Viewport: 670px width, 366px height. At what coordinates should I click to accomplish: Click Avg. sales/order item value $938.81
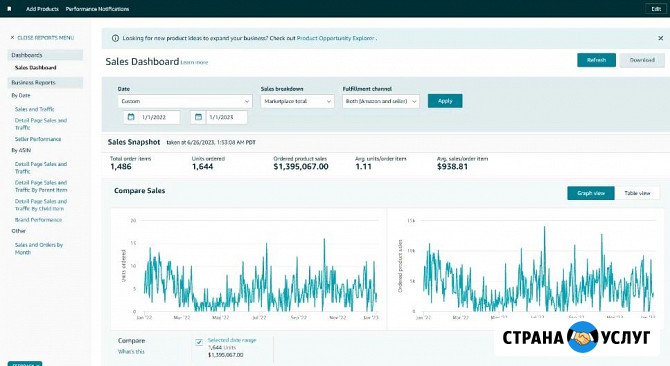tap(452, 167)
